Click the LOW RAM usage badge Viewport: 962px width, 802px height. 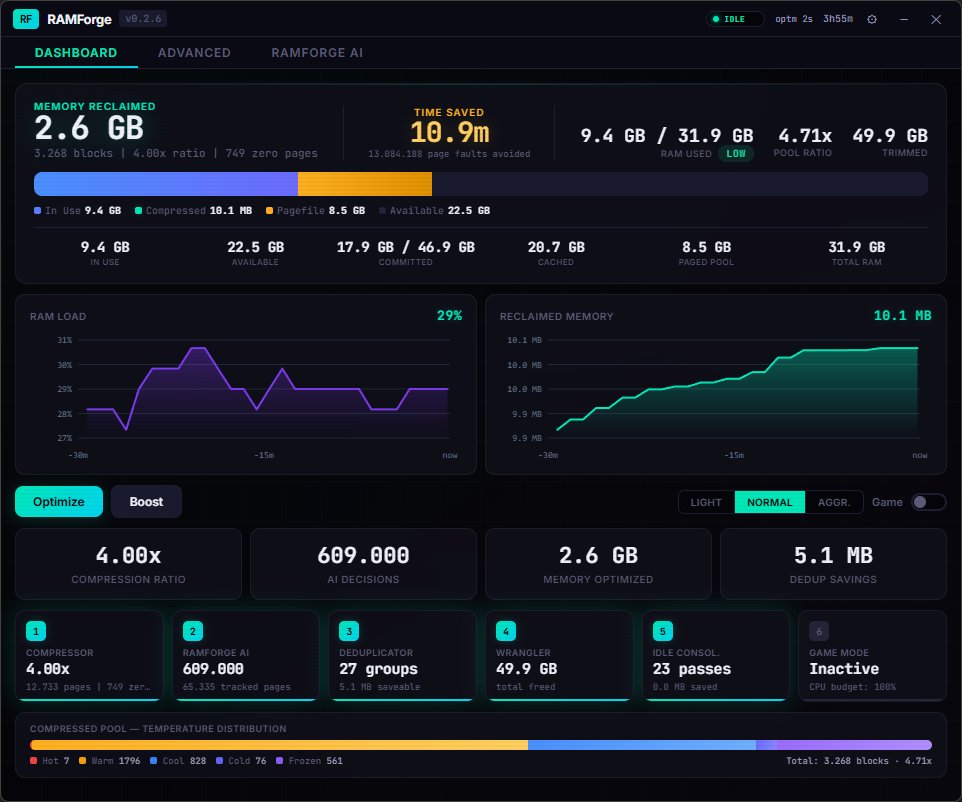[x=736, y=153]
